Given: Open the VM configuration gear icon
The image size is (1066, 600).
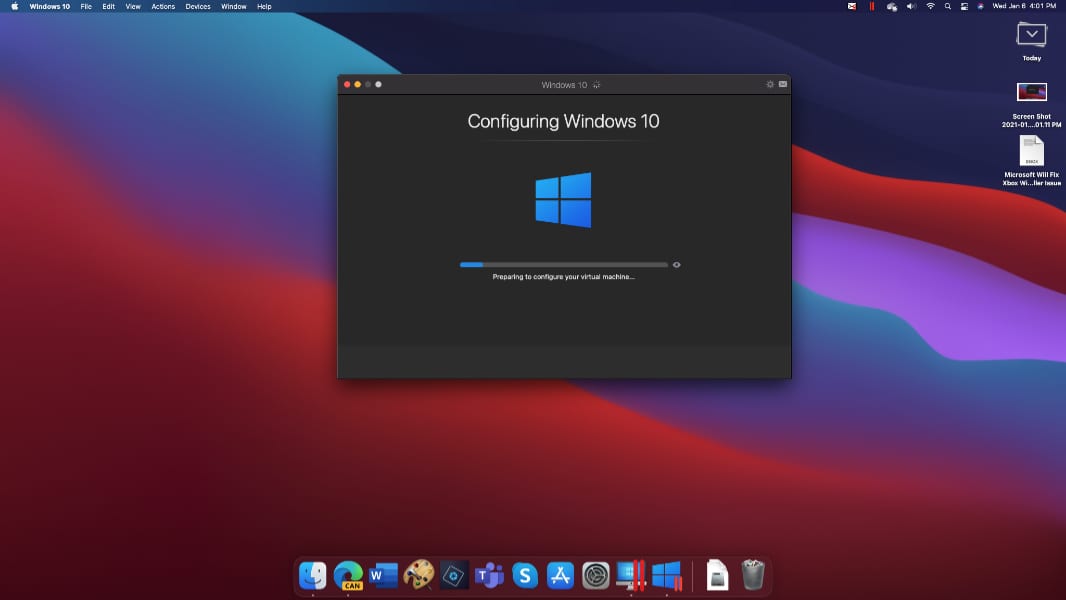Looking at the screenshot, I should (x=770, y=84).
